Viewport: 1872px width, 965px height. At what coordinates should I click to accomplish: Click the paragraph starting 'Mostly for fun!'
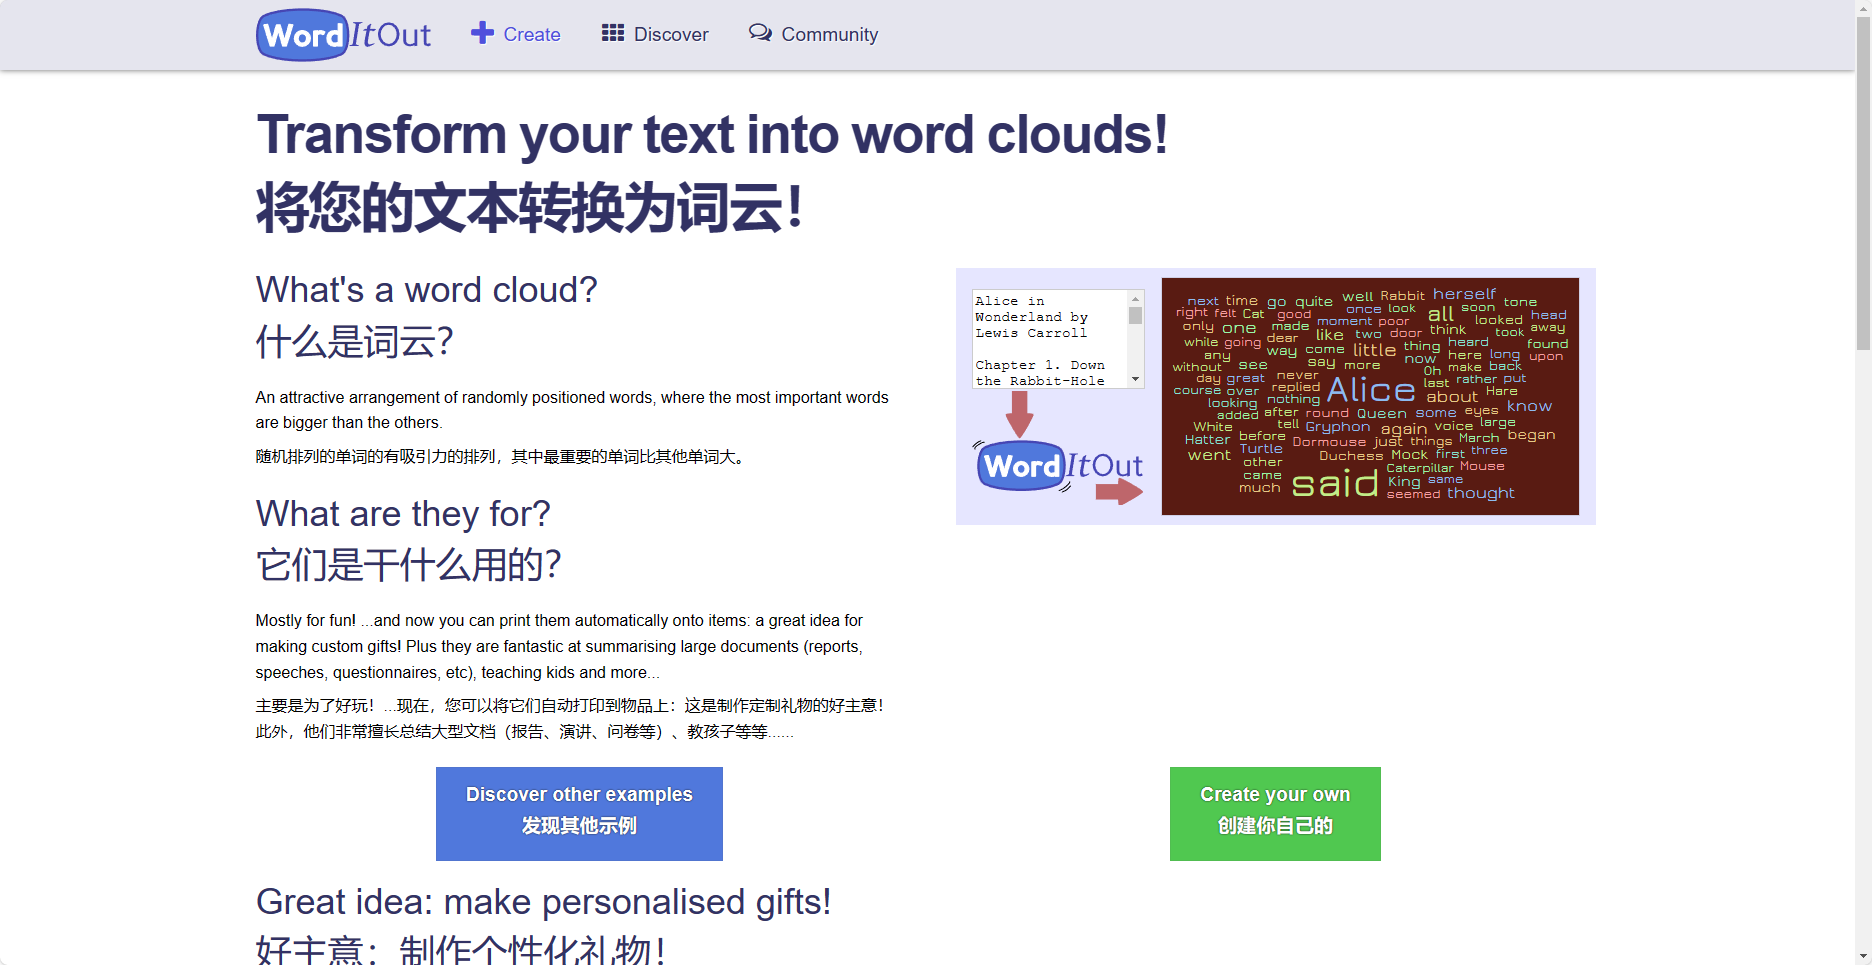click(559, 646)
